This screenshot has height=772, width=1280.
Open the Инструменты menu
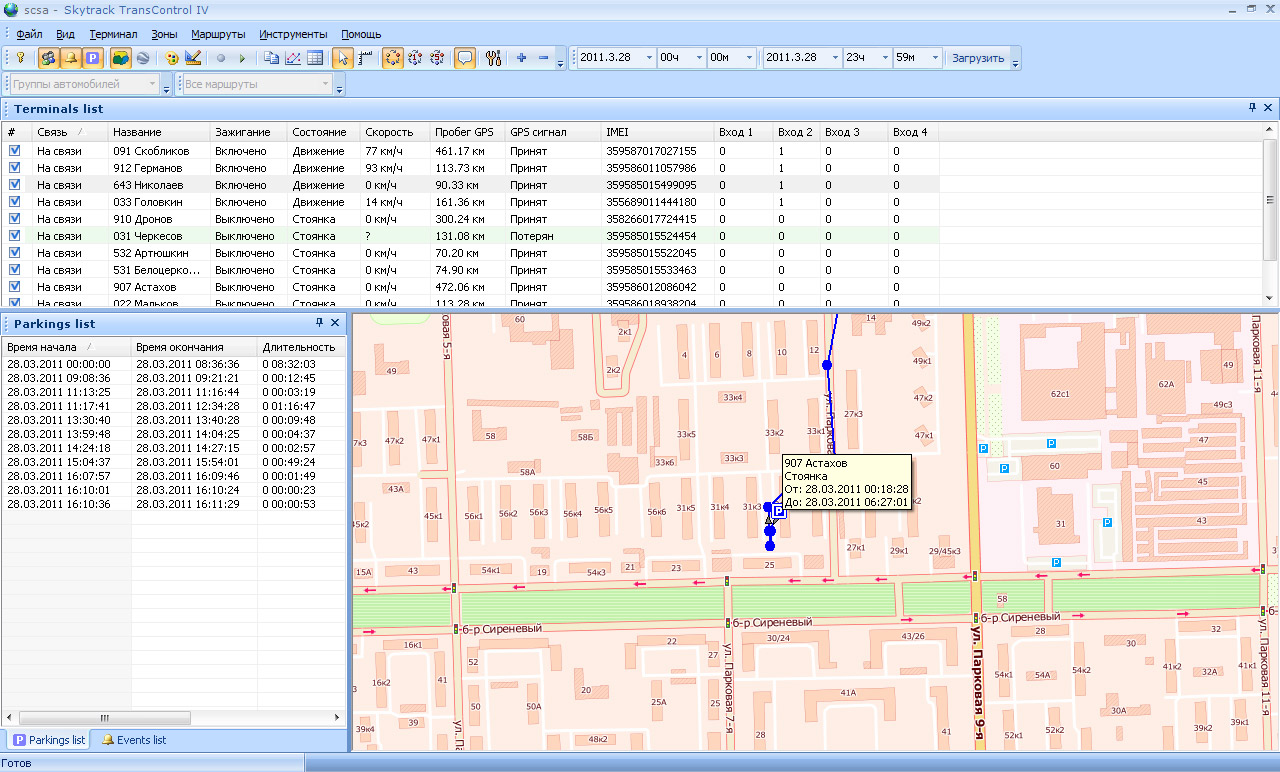click(293, 34)
